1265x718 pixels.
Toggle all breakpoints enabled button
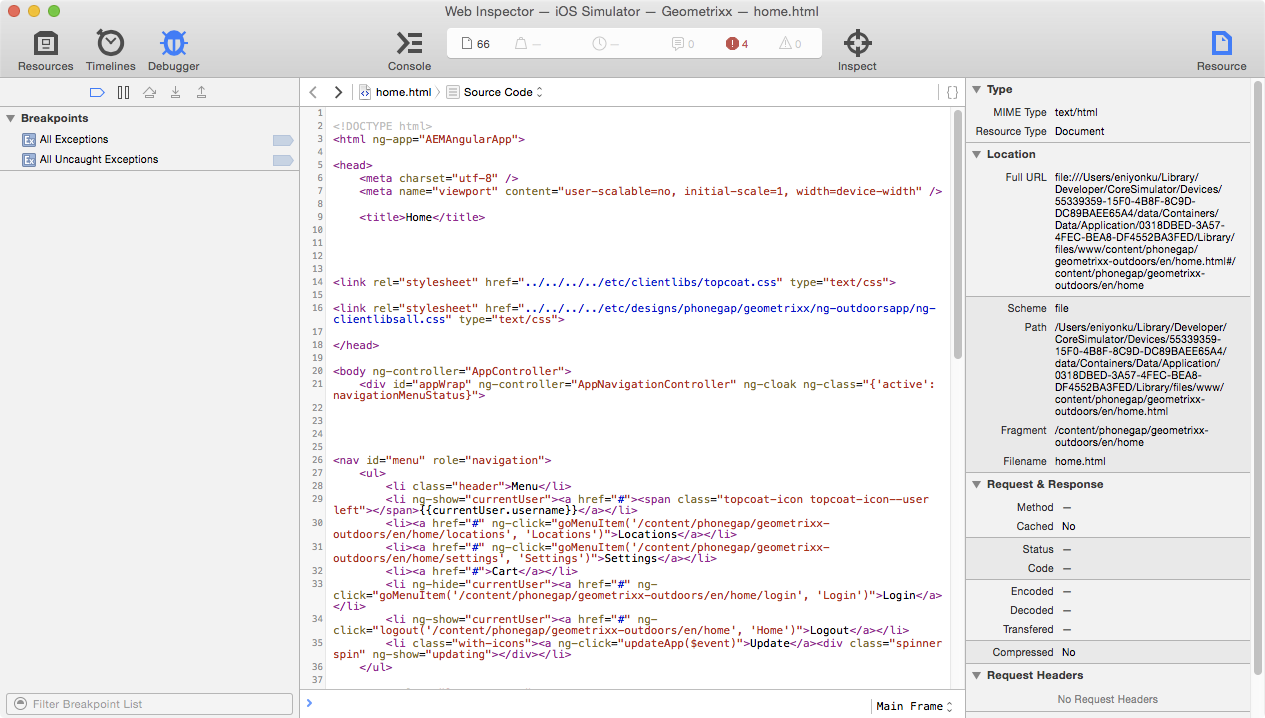[x=97, y=92]
